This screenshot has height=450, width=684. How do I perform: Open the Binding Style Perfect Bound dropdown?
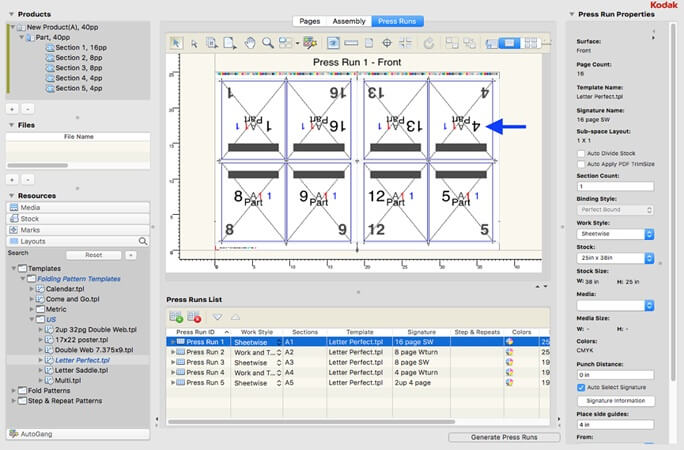615,210
